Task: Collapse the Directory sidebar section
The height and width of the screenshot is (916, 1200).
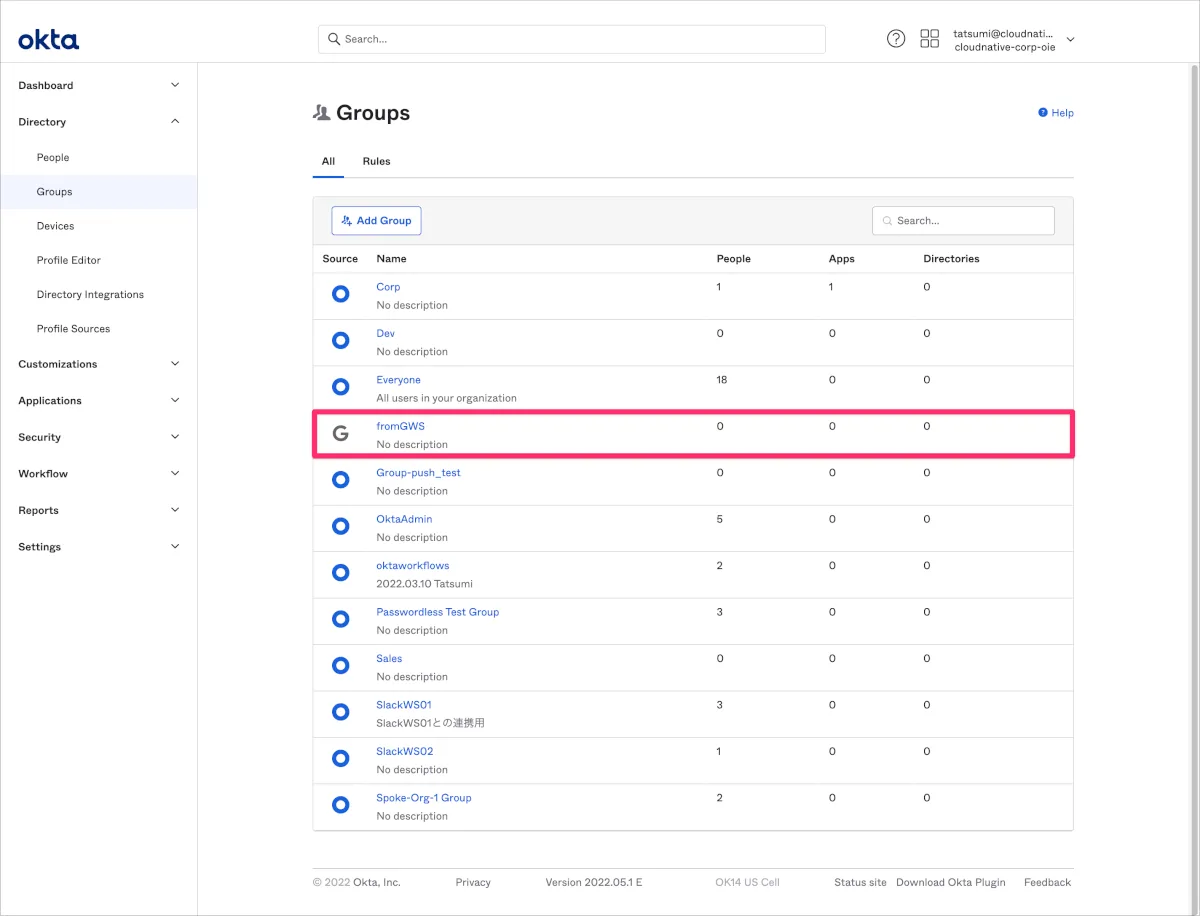Action: (98, 122)
